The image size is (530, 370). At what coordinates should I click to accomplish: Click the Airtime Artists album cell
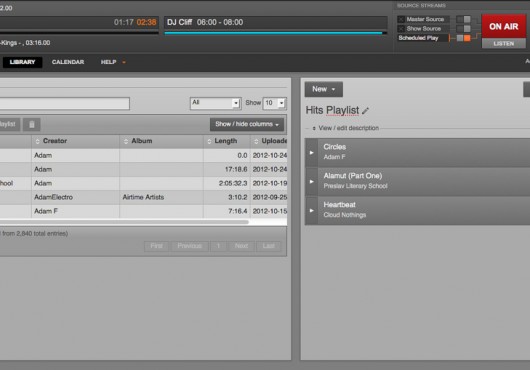(161, 197)
